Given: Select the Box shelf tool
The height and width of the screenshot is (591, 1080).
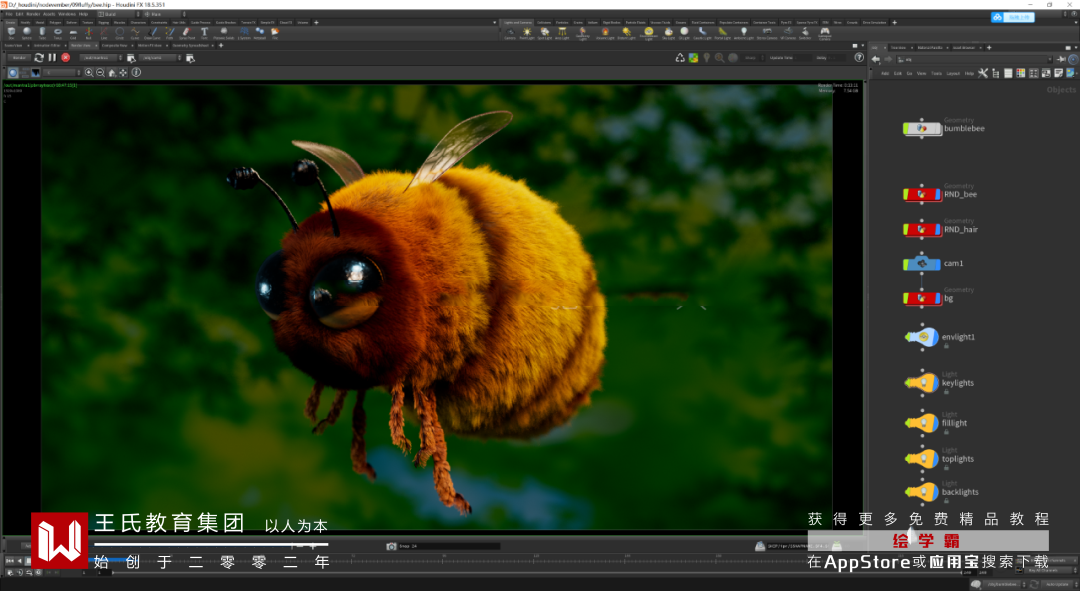Looking at the screenshot, I should 11,32.
